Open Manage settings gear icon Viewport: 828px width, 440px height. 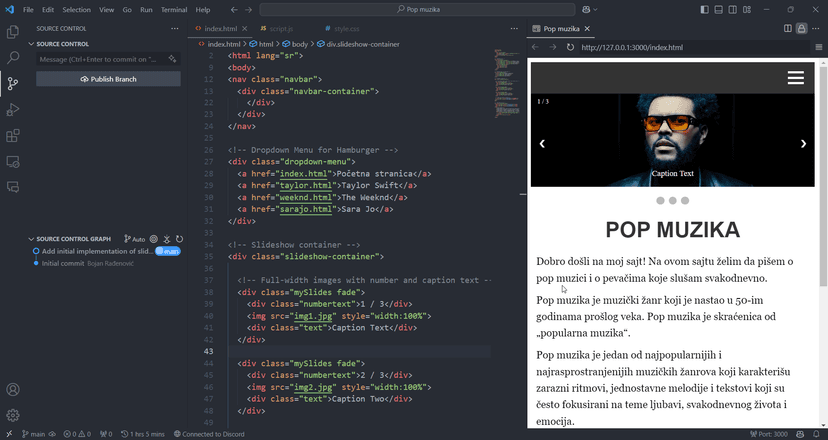(13, 415)
